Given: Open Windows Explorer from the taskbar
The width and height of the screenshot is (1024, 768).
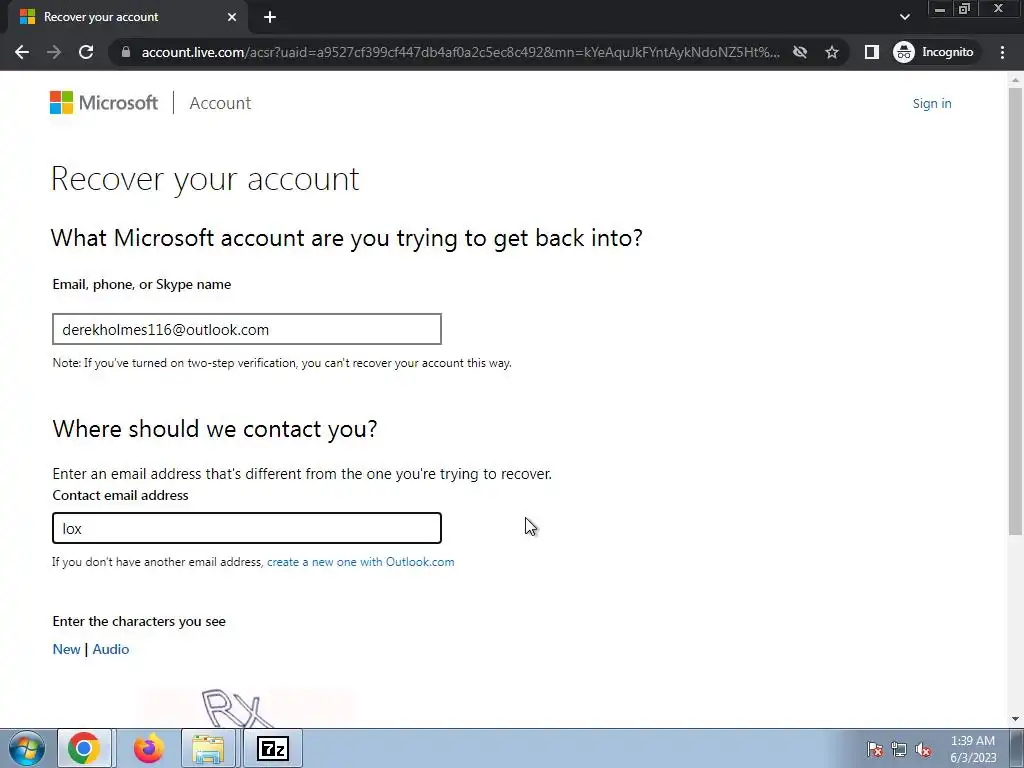Looking at the screenshot, I should [x=208, y=748].
